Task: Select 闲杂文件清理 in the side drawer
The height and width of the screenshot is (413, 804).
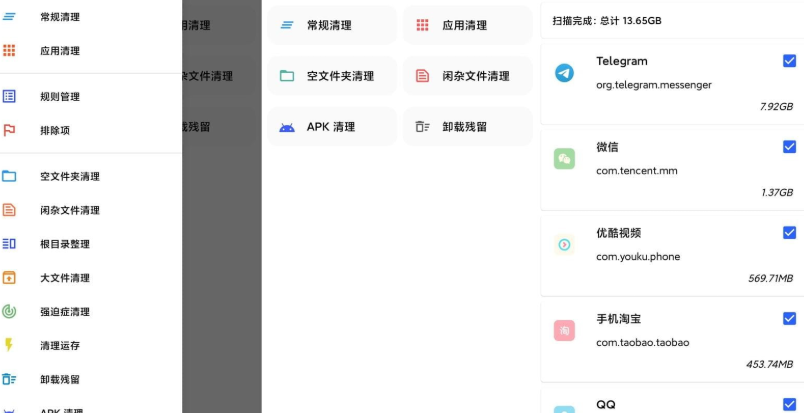Action: (91, 210)
